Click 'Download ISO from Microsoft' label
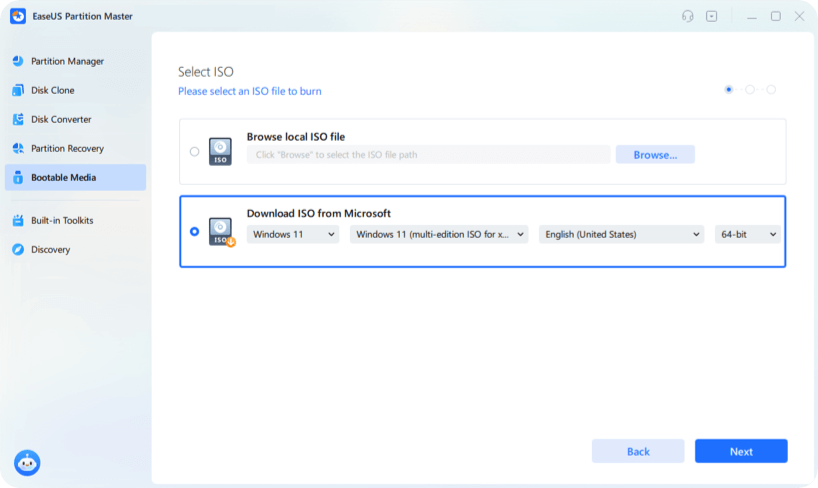Viewport: 818px width, 488px height. click(x=319, y=213)
